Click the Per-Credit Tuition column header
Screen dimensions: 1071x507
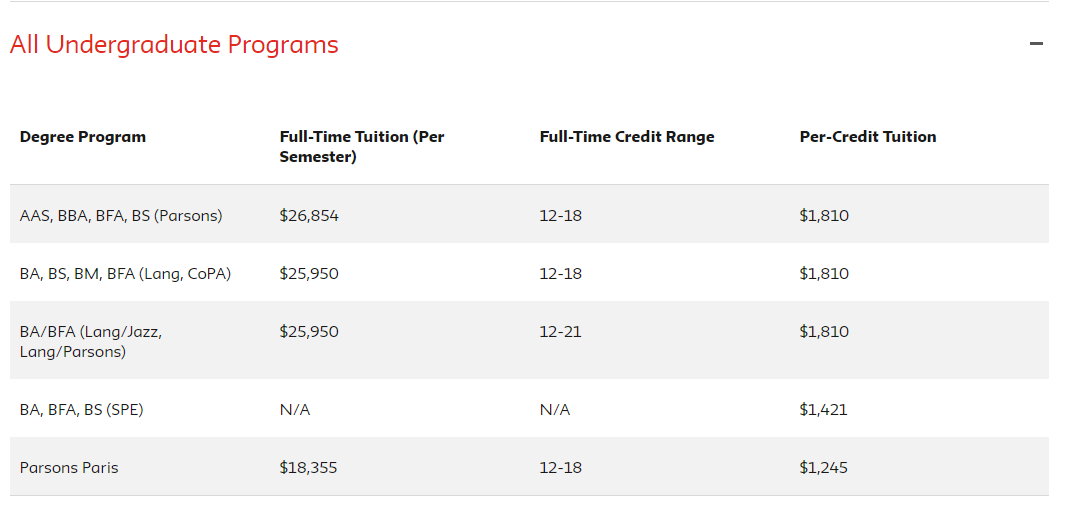[x=867, y=137]
